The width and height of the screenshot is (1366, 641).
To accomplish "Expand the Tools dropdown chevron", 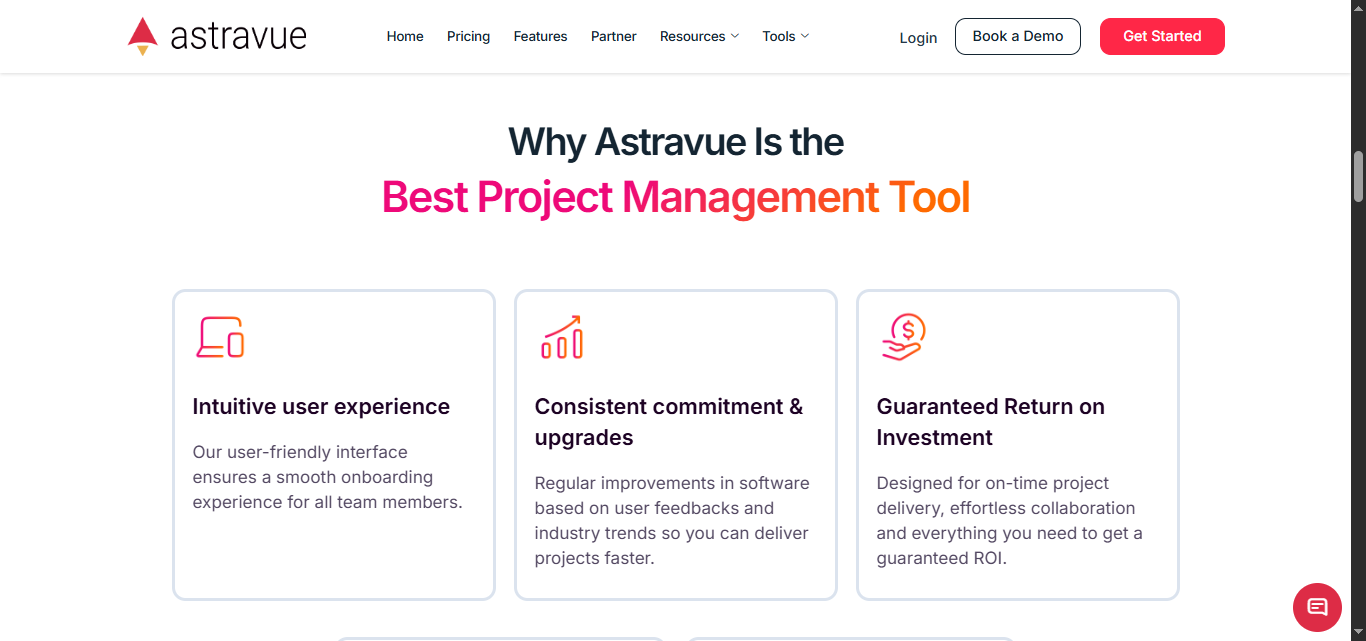I will [805, 36].
